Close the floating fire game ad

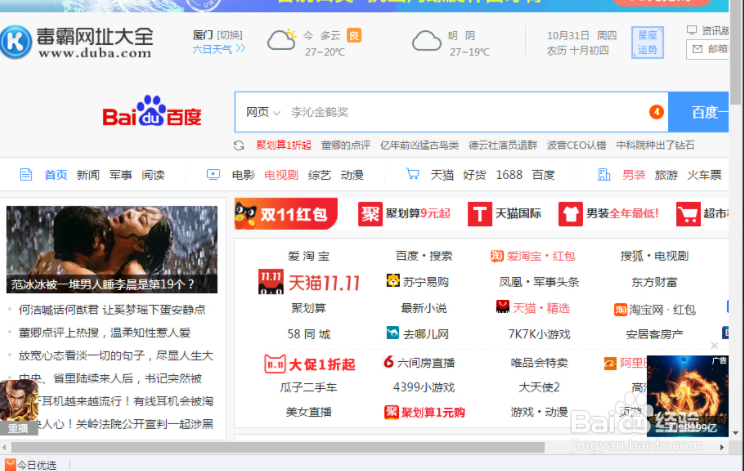714,346
